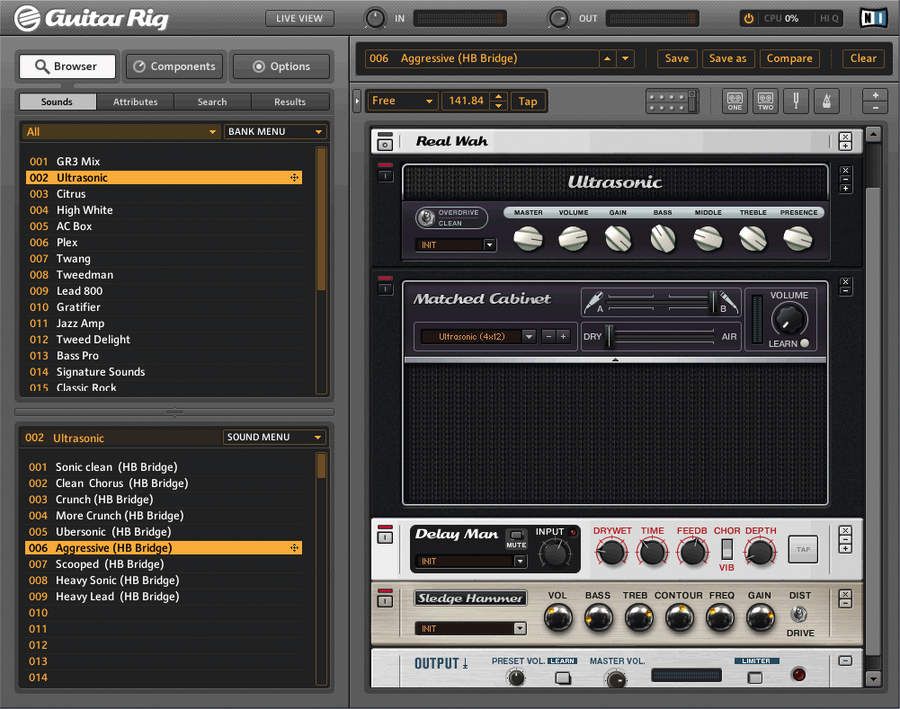Screen dimensions: 900x709
Task: Click the Clear button
Action: point(863,59)
